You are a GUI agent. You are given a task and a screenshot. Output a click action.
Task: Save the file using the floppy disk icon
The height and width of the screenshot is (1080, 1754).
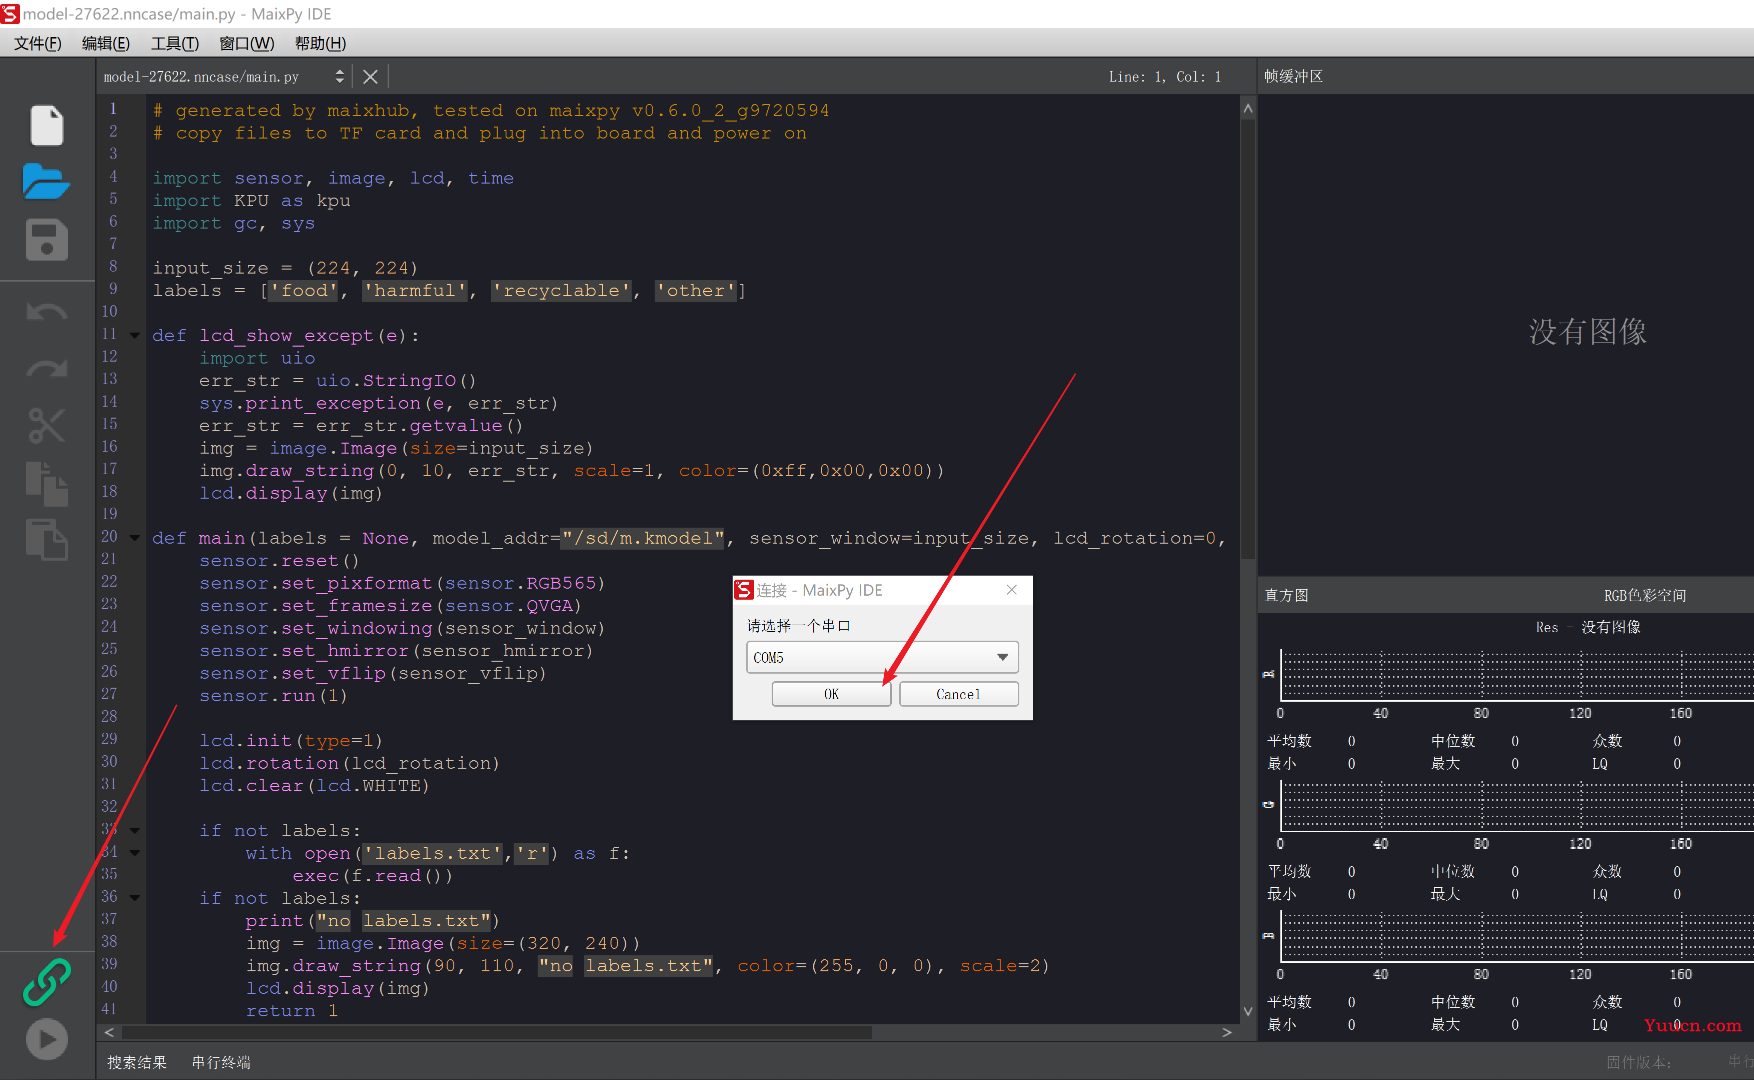[46, 240]
